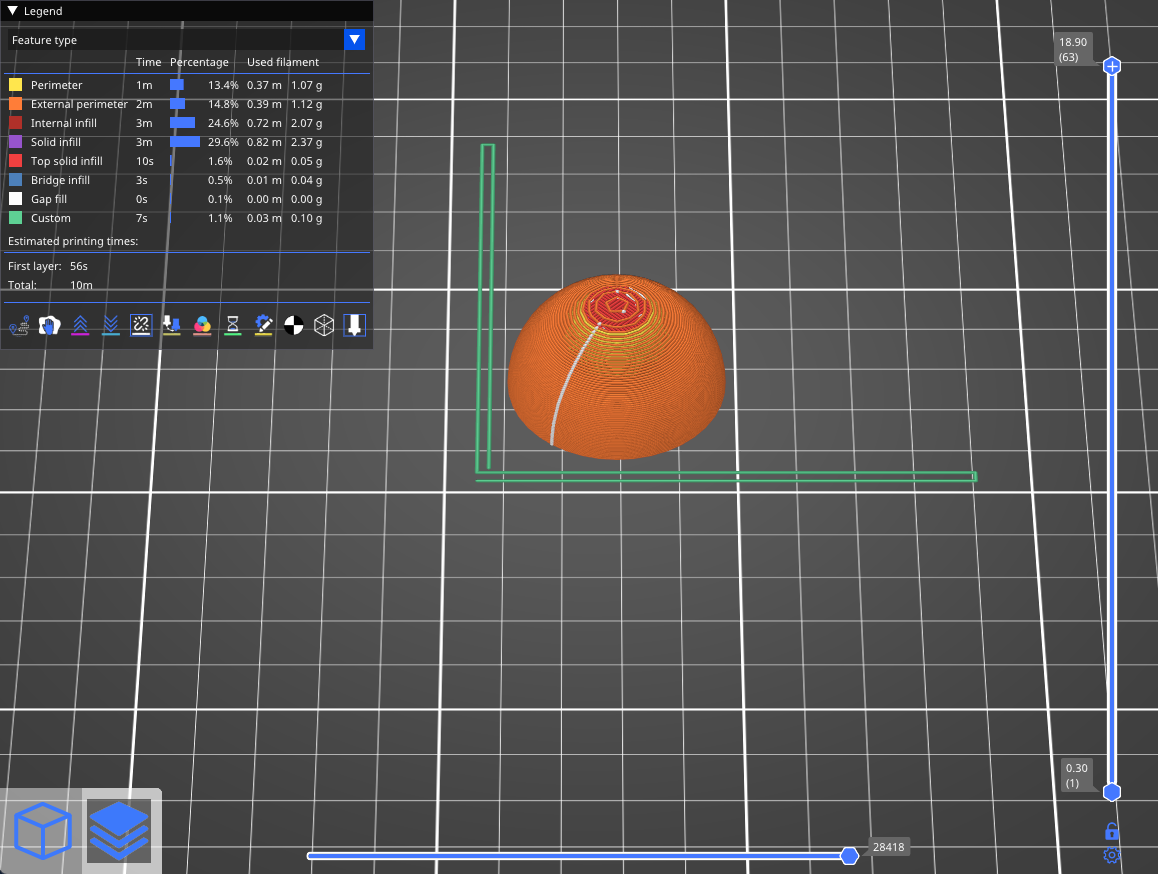This screenshot has height=874, width=1158.
Task: Toggle color changes icon
Action: 202,325
